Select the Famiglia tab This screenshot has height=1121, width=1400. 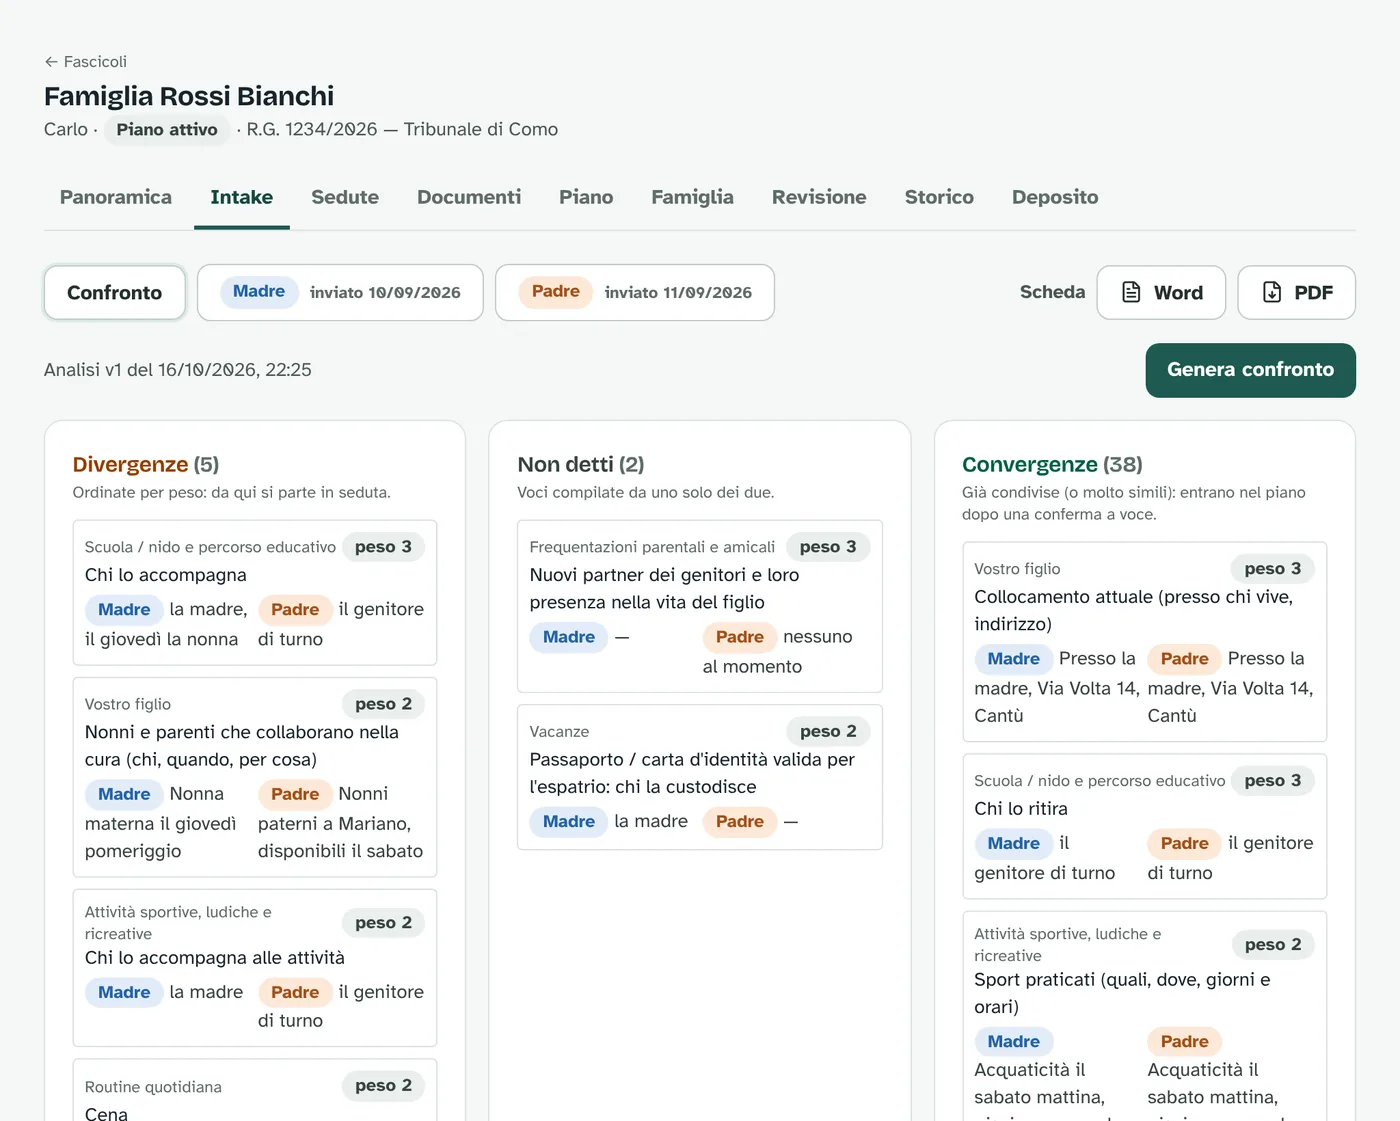[692, 197]
